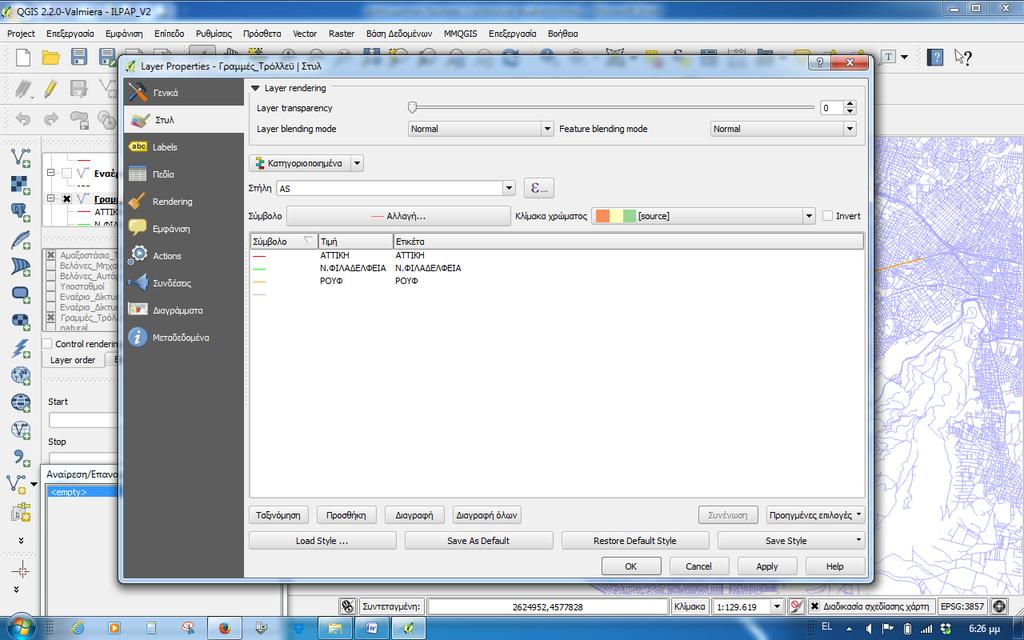Click the Add WMS Layer globe icon
The image size is (1024, 640).
tap(20, 376)
